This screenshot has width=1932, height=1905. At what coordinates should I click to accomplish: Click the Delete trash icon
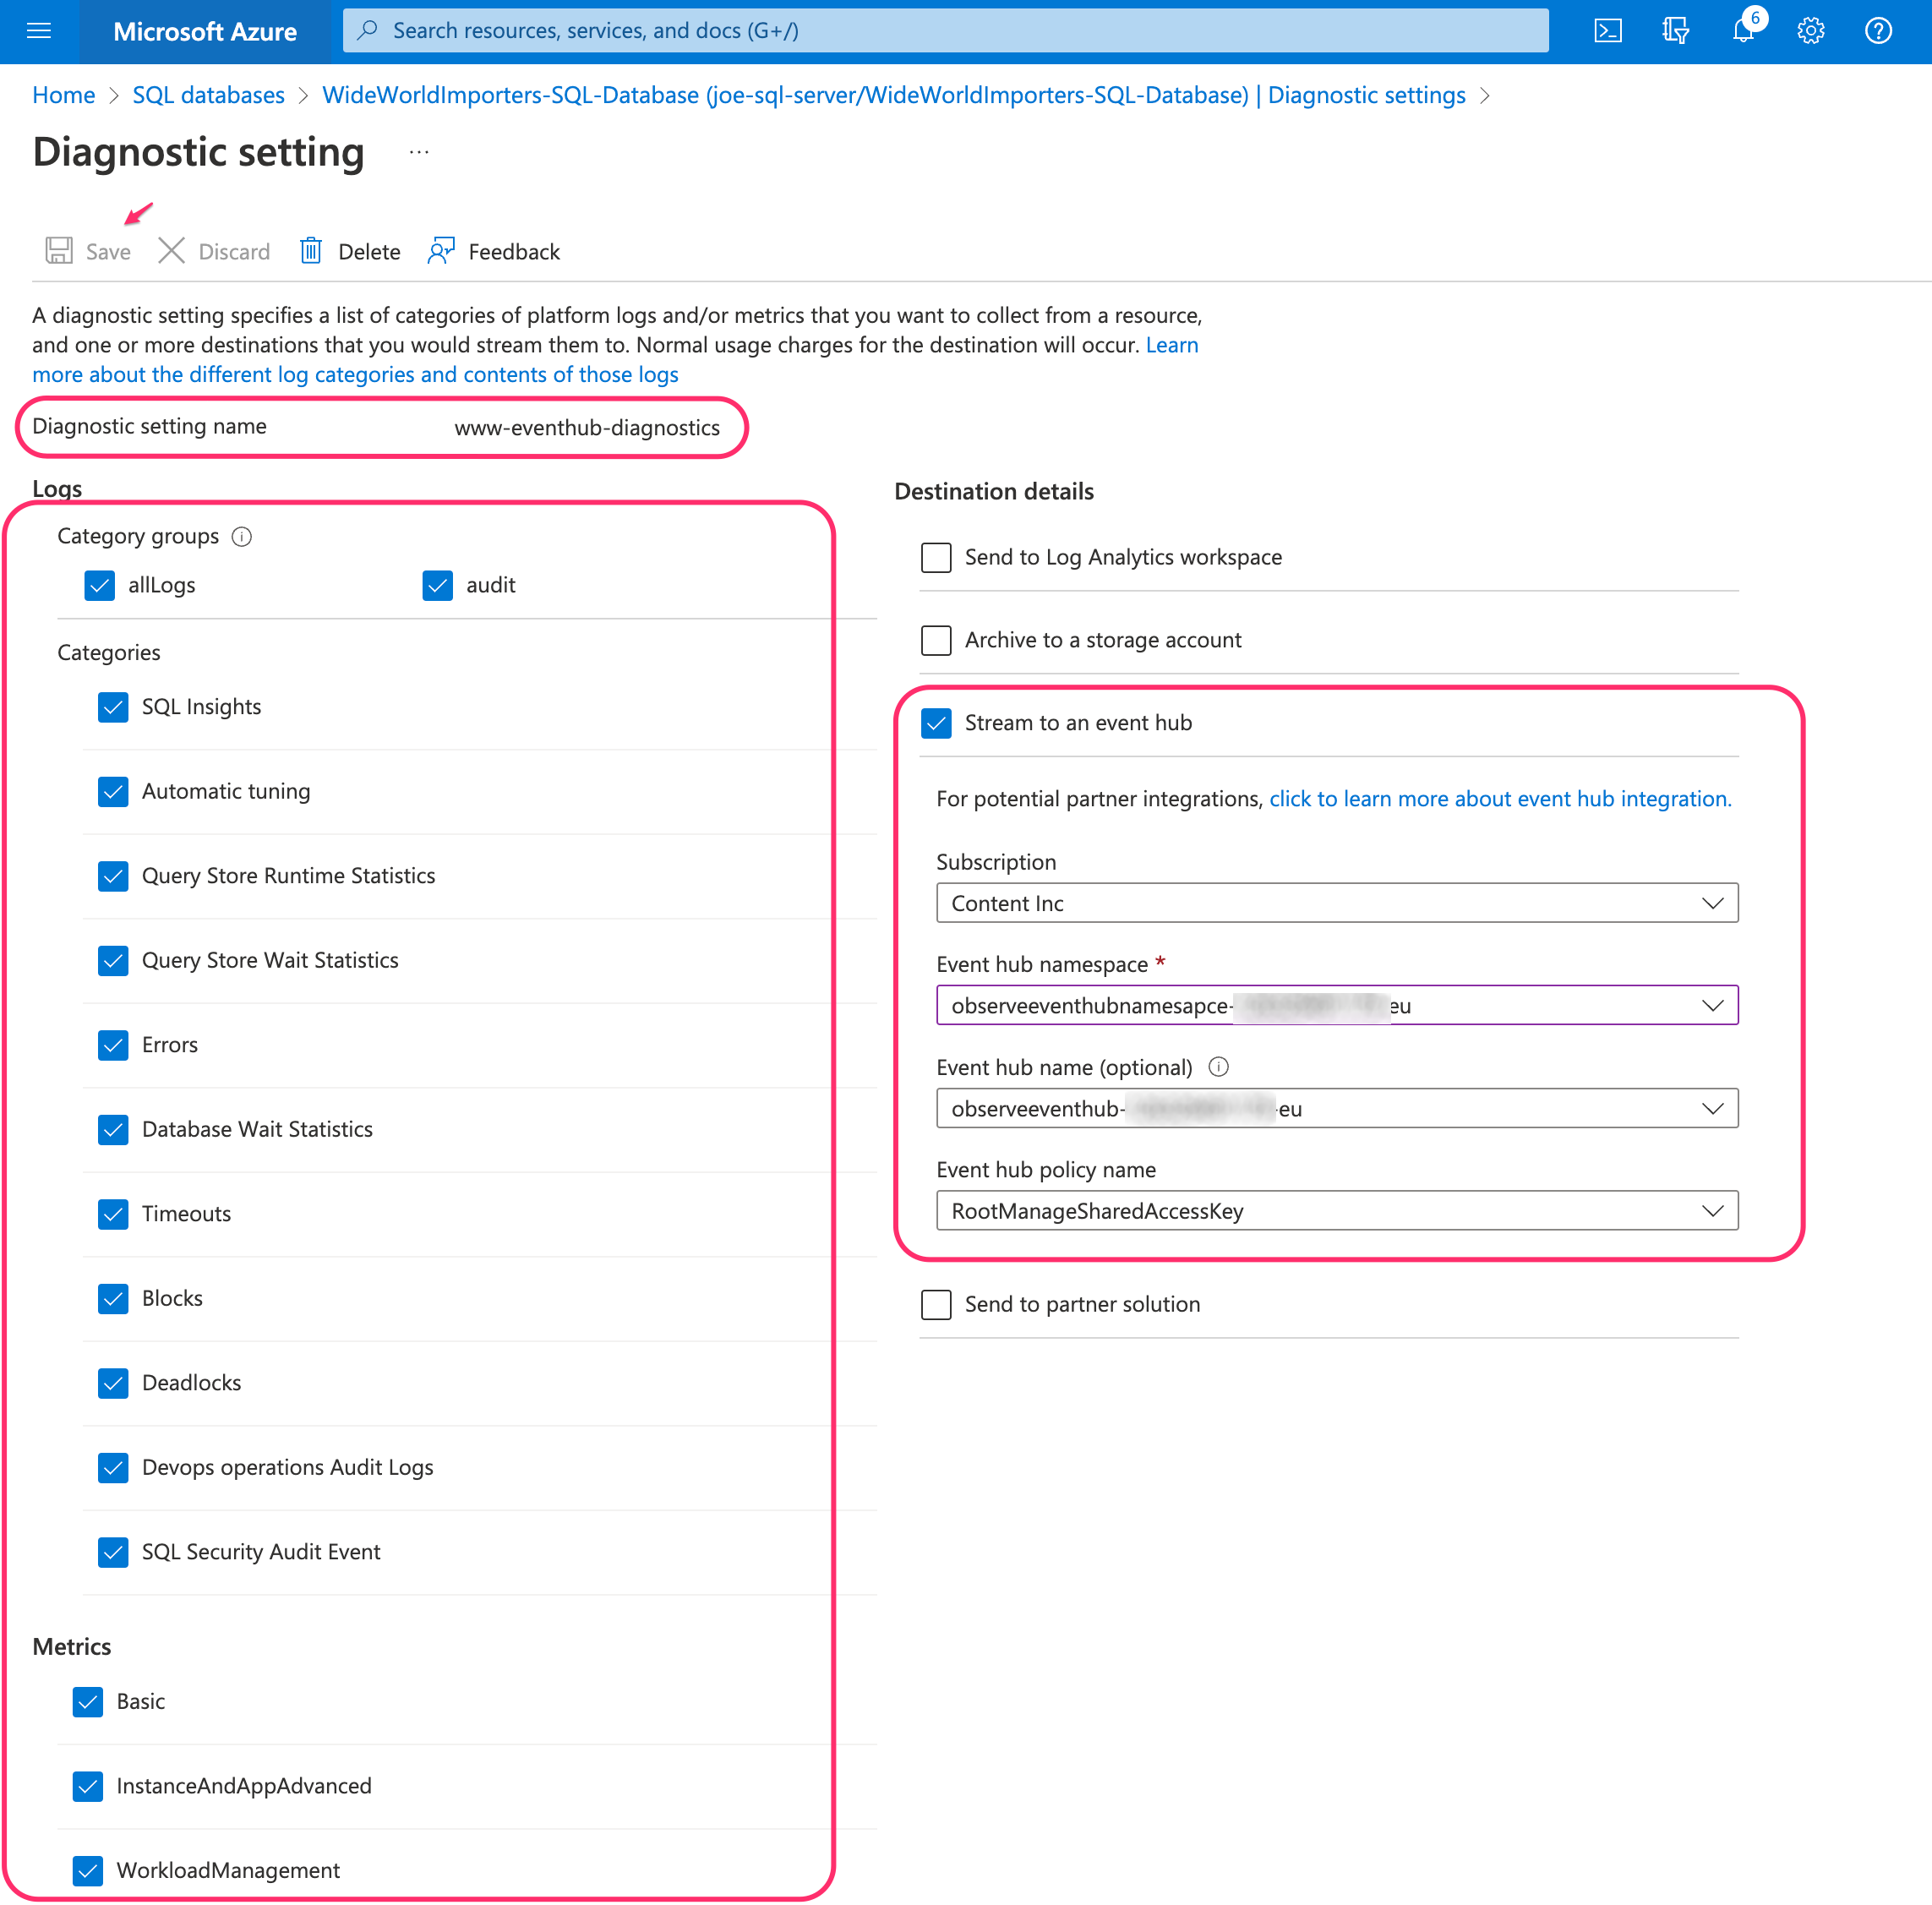[x=311, y=251]
